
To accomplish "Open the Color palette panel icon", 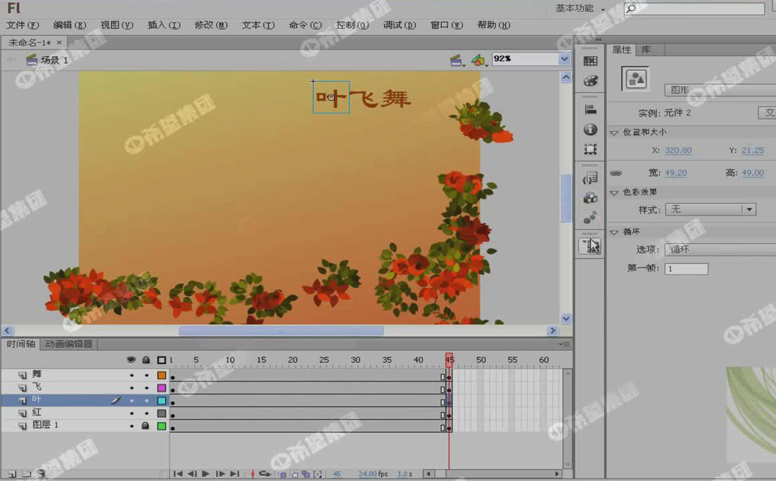I will coord(590,80).
